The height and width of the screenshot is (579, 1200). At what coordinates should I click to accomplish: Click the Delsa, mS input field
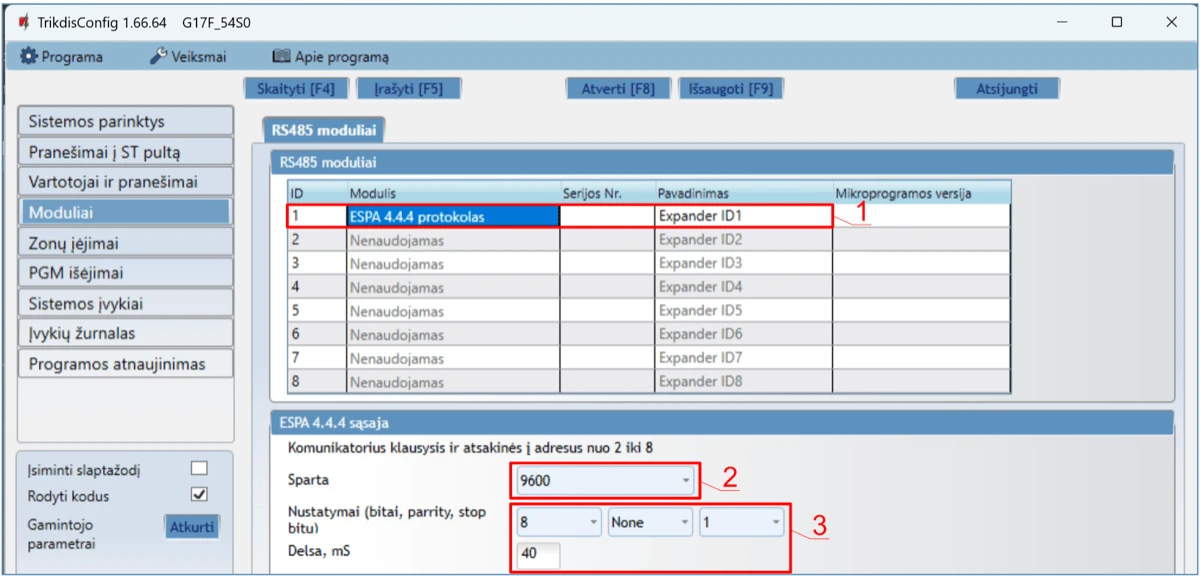pyautogui.click(x=539, y=555)
